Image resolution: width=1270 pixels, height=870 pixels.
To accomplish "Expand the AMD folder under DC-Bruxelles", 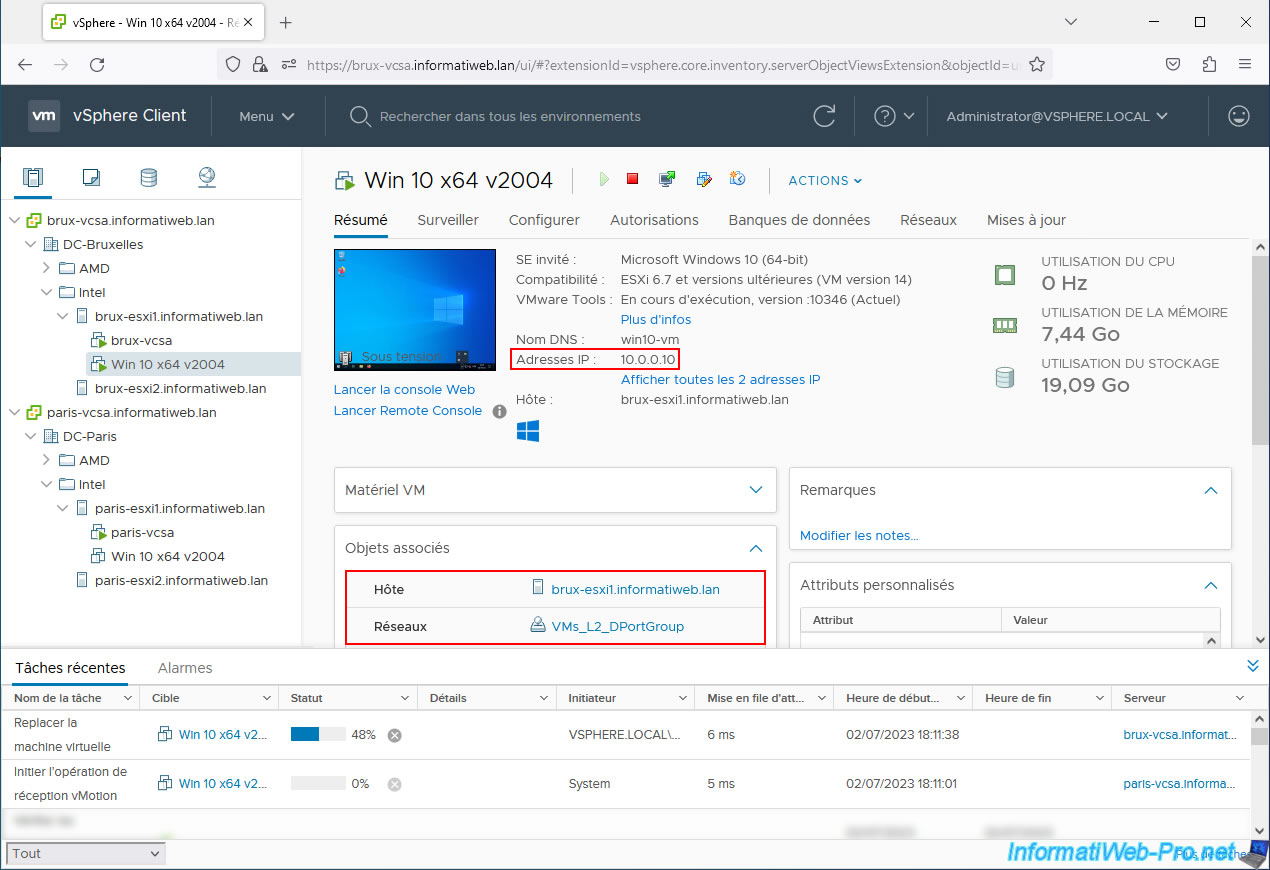I will 47,268.
